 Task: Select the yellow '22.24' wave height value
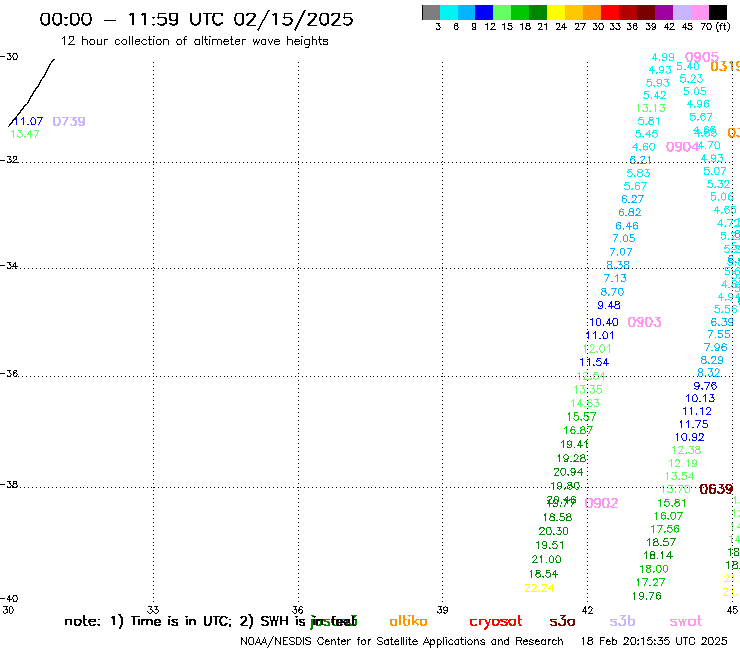539,588
